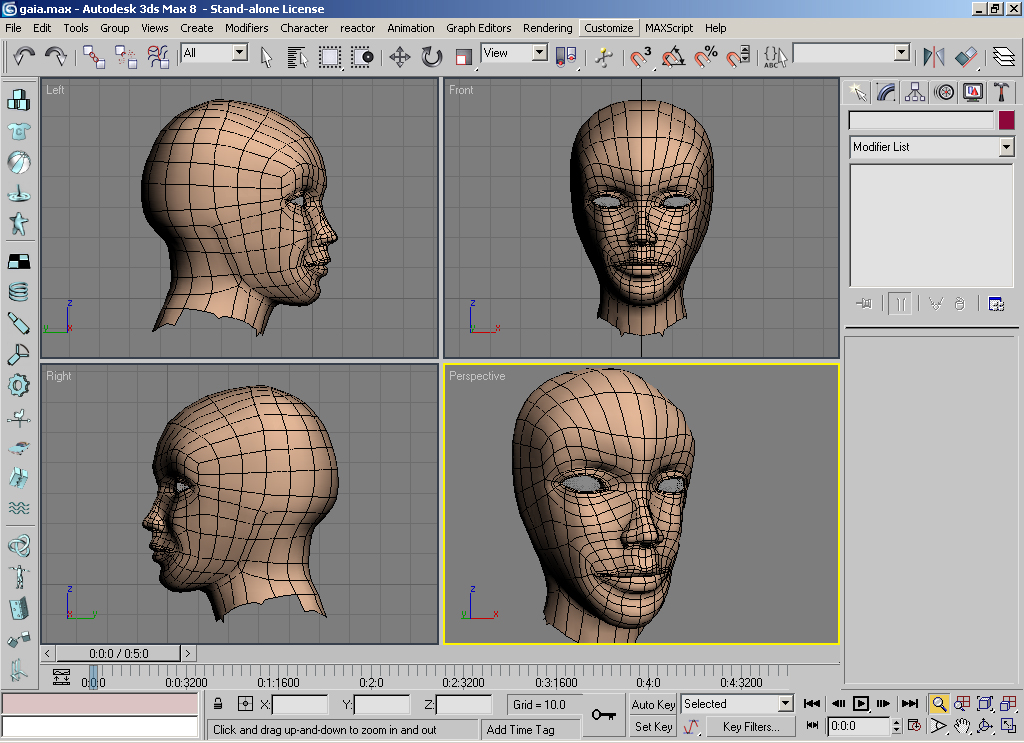This screenshot has width=1024, height=743.
Task: Activate the Select and Rotate tool
Action: [432, 56]
